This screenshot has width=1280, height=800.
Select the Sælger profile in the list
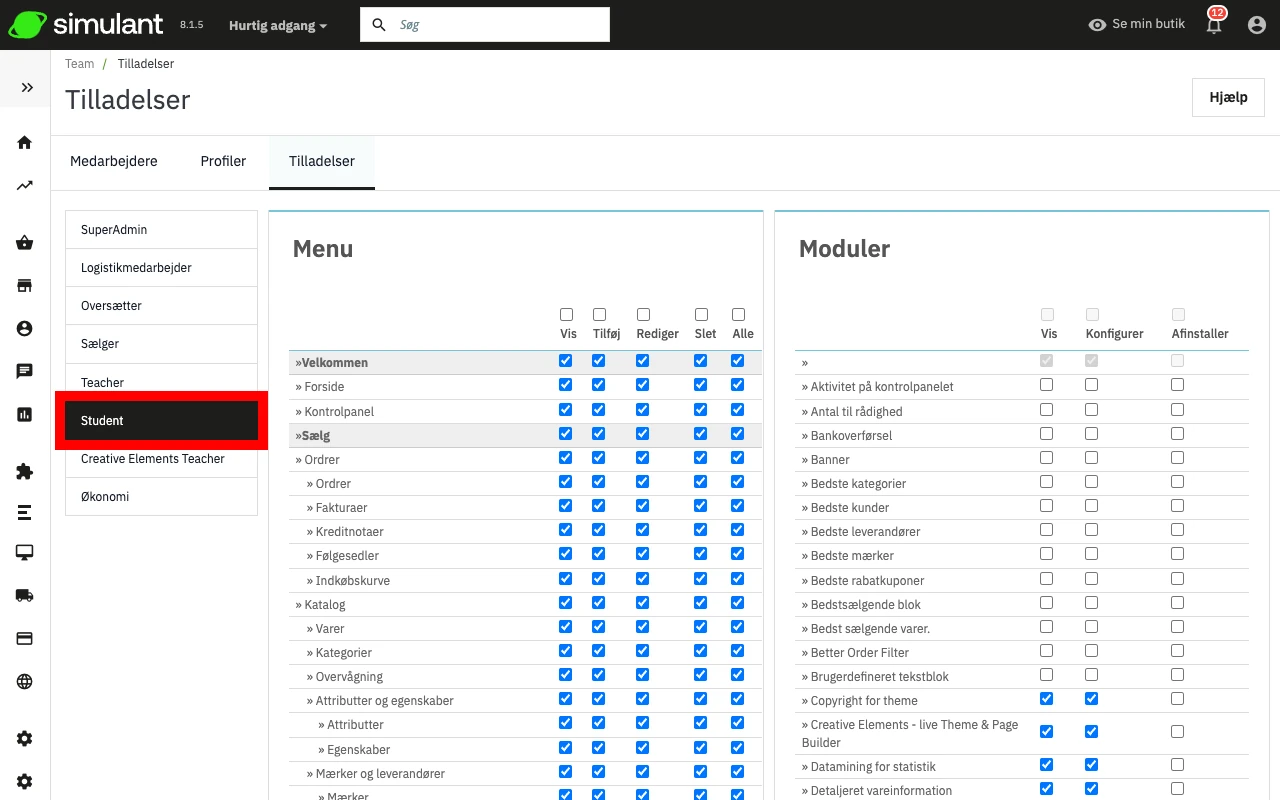tap(161, 344)
